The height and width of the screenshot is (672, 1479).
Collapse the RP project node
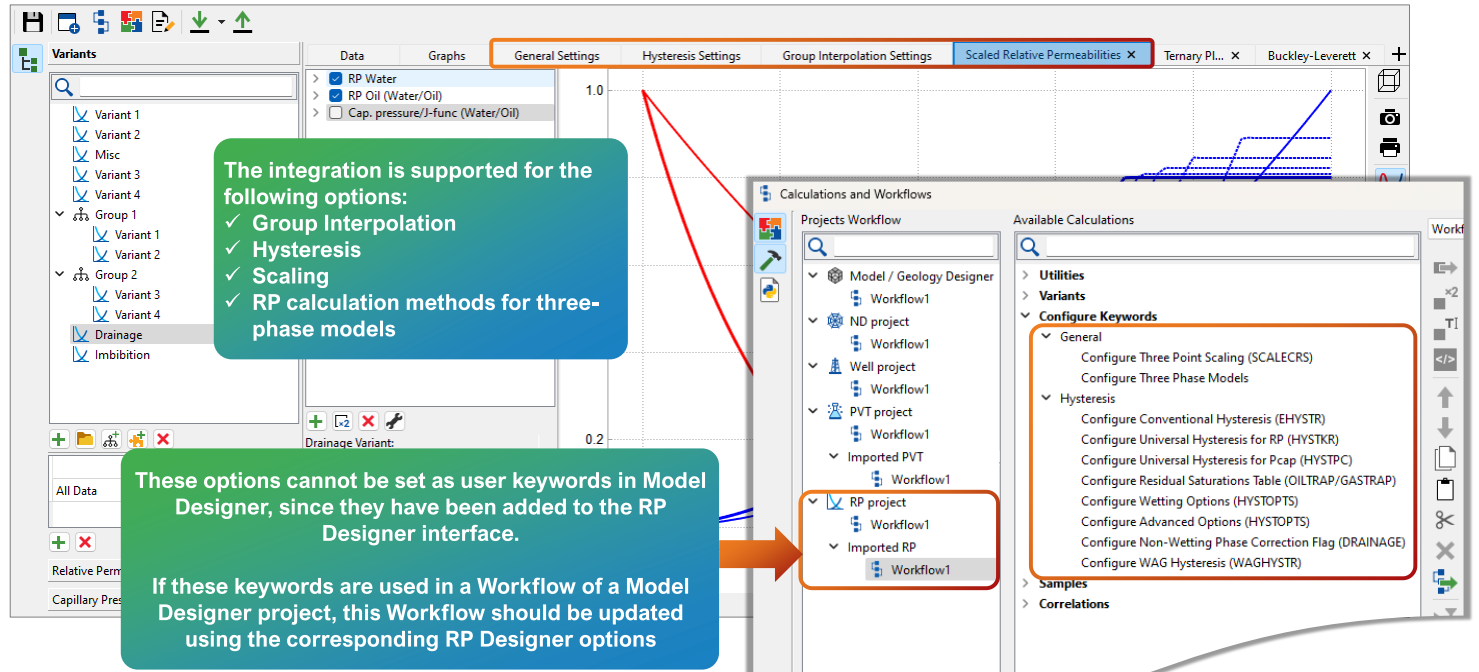coord(813,502)
